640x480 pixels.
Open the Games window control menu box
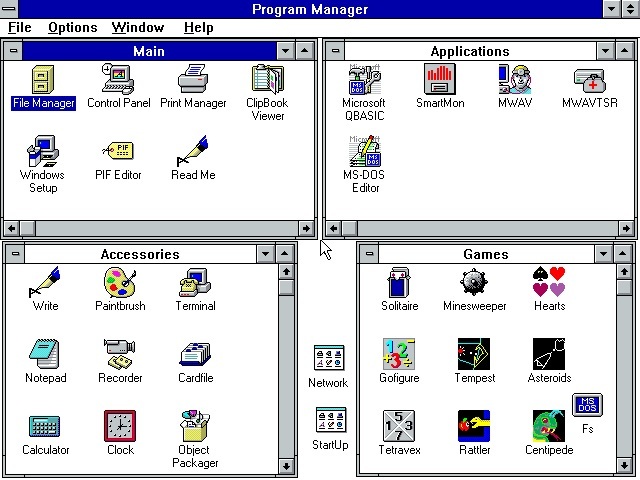pos(369,254)
